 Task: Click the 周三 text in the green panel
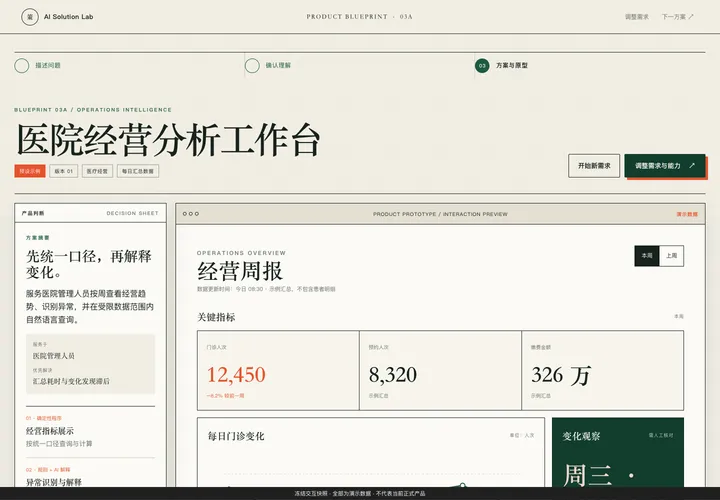(587, 475)
